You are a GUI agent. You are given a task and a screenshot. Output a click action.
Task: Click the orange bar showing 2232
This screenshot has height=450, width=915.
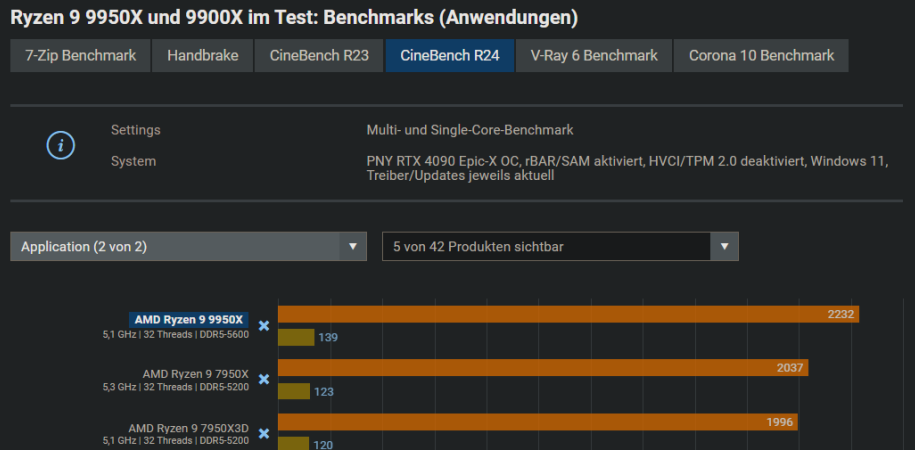(568, 314)
